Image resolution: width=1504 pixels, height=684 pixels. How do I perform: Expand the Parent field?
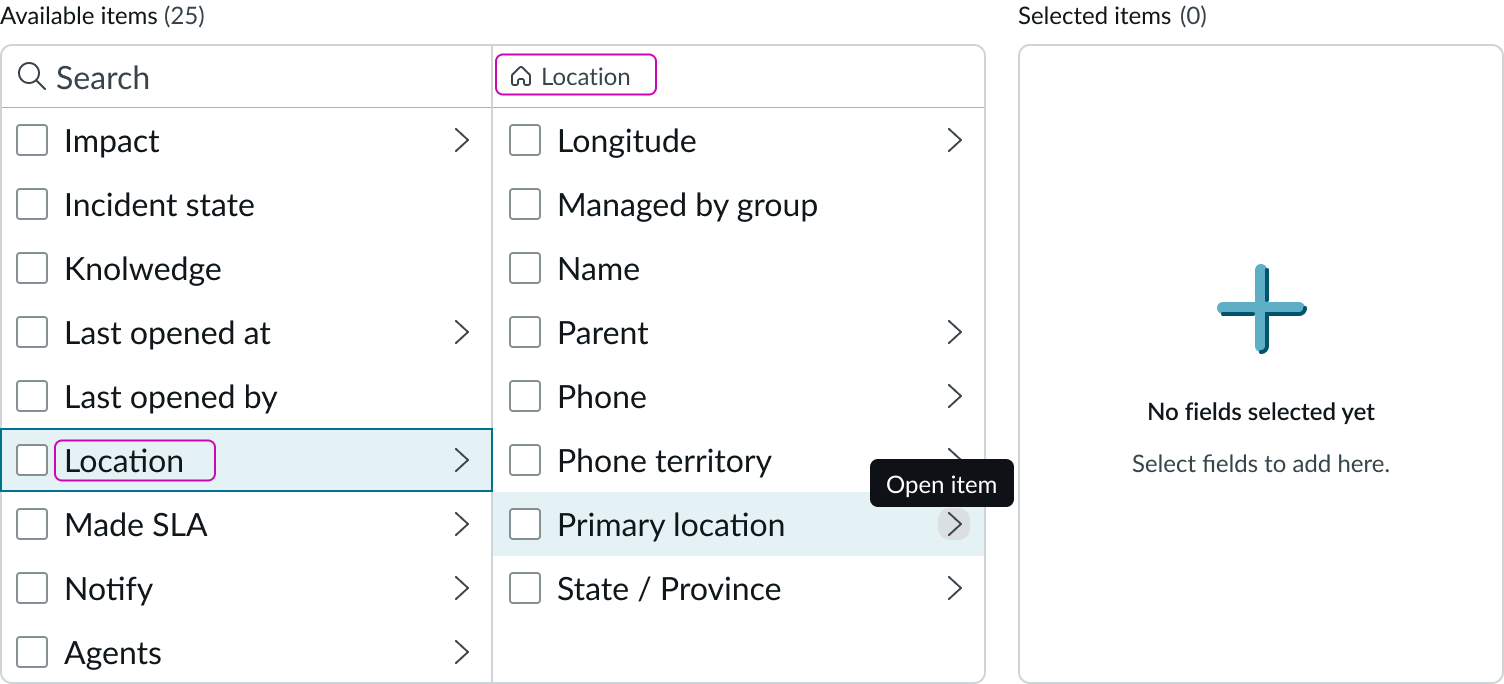(955, 332)
